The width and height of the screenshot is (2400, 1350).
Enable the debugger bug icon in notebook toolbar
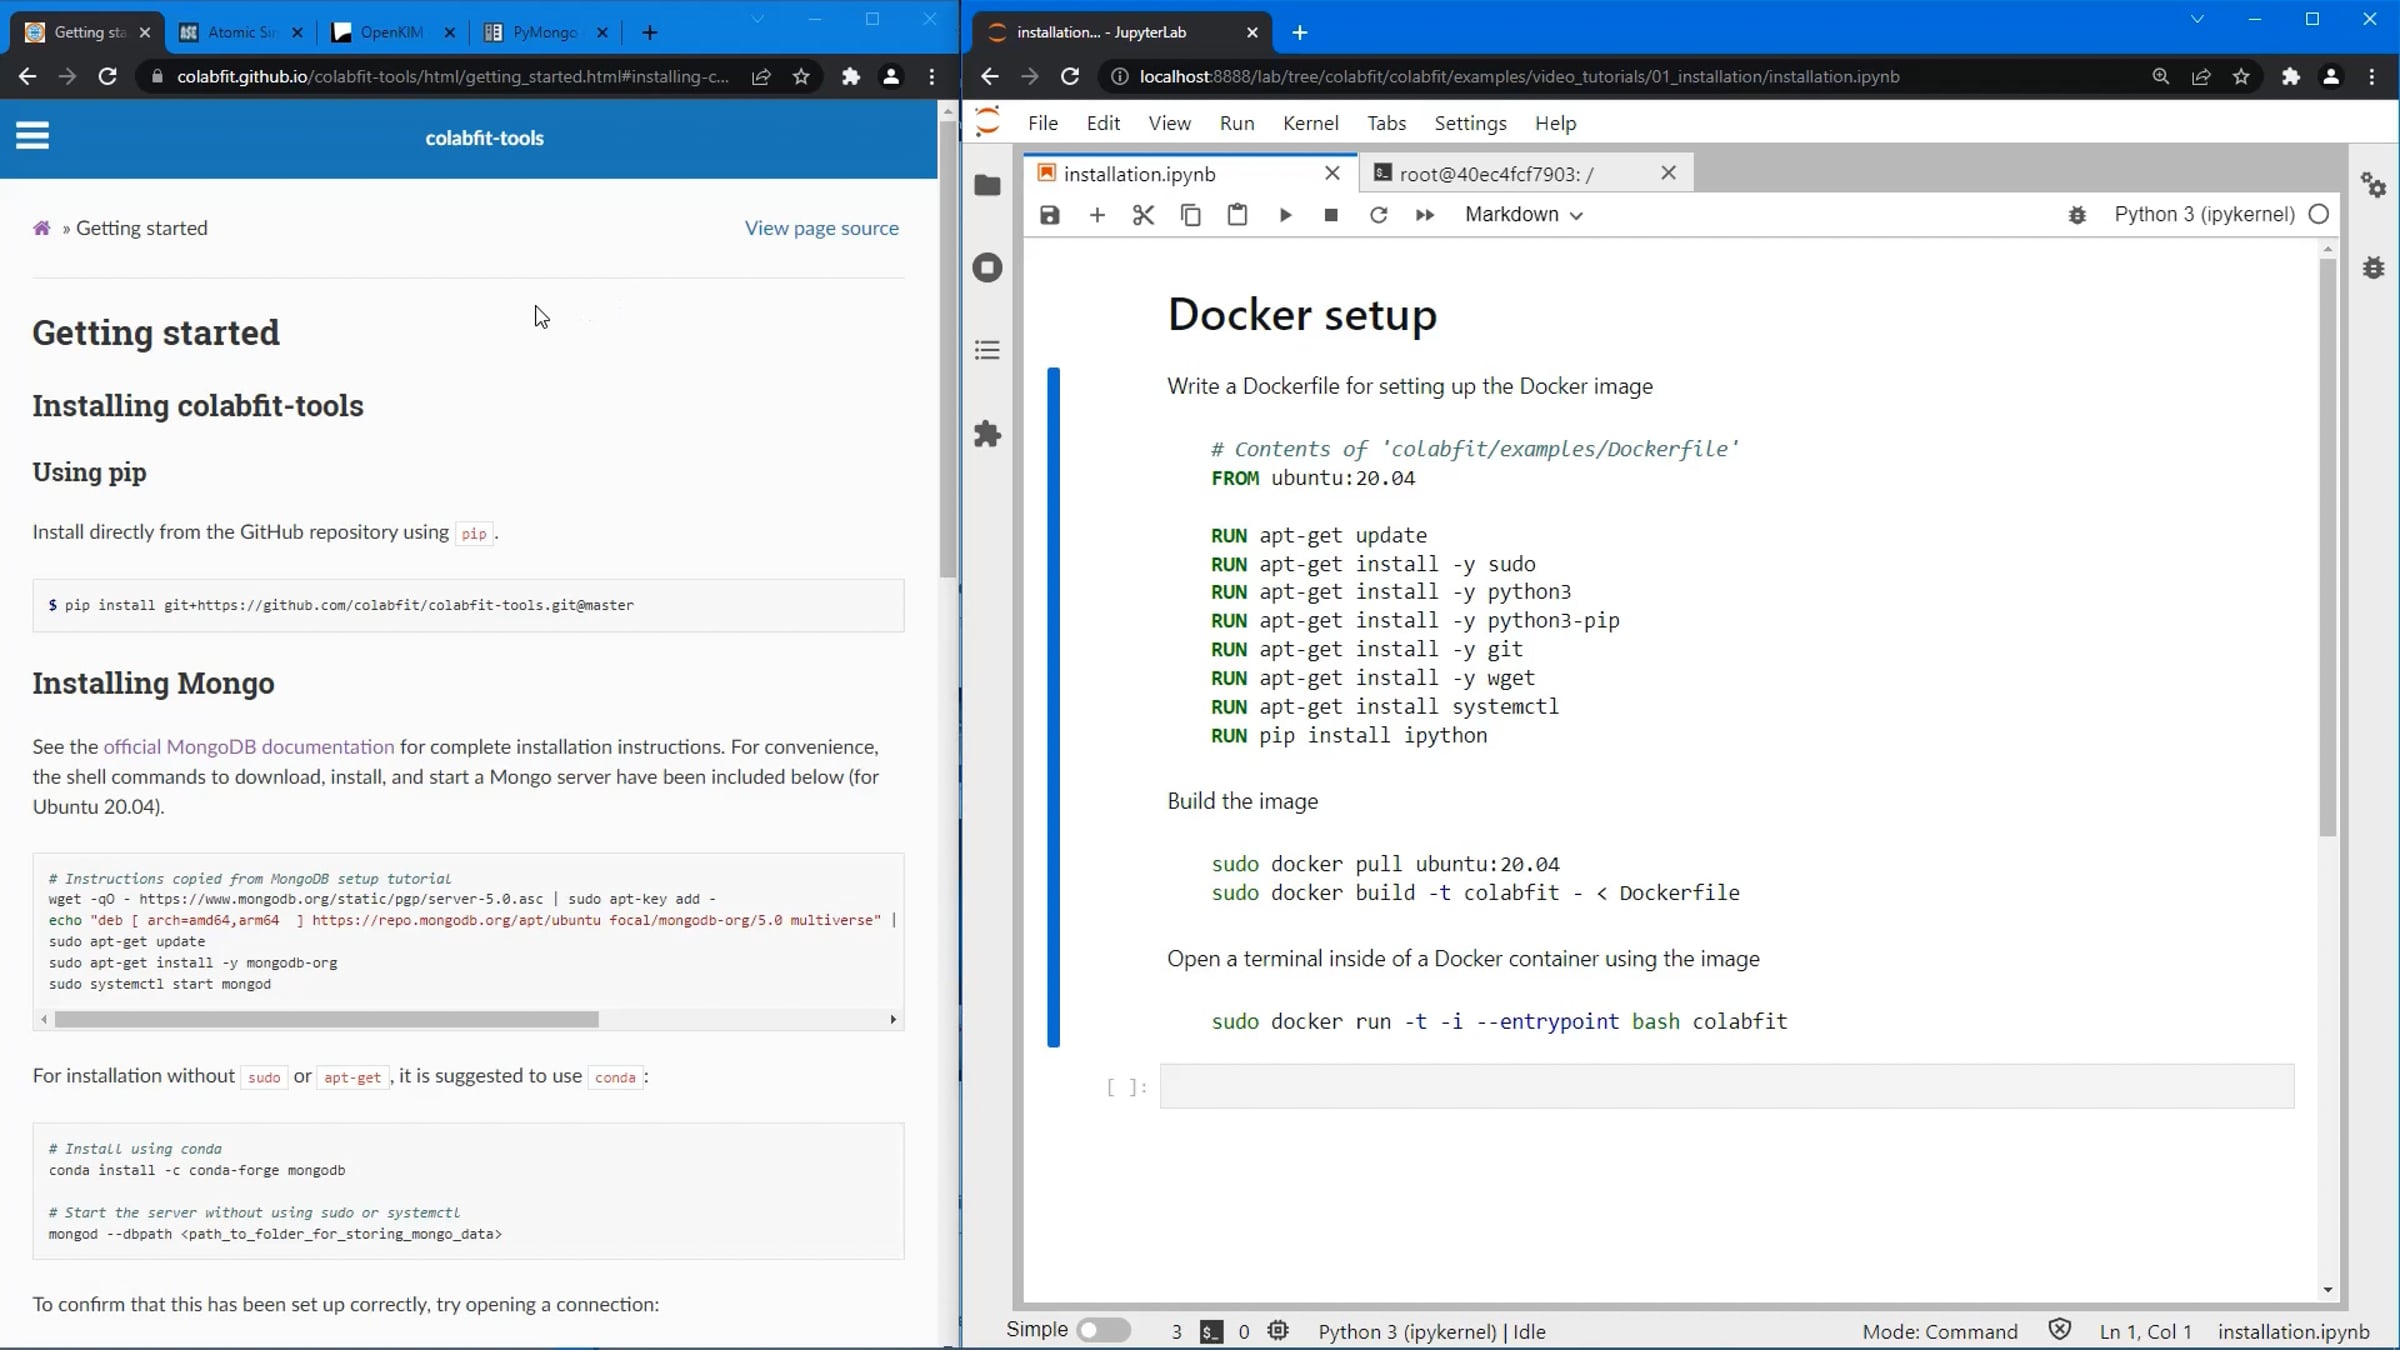[x=2077, y=215]
